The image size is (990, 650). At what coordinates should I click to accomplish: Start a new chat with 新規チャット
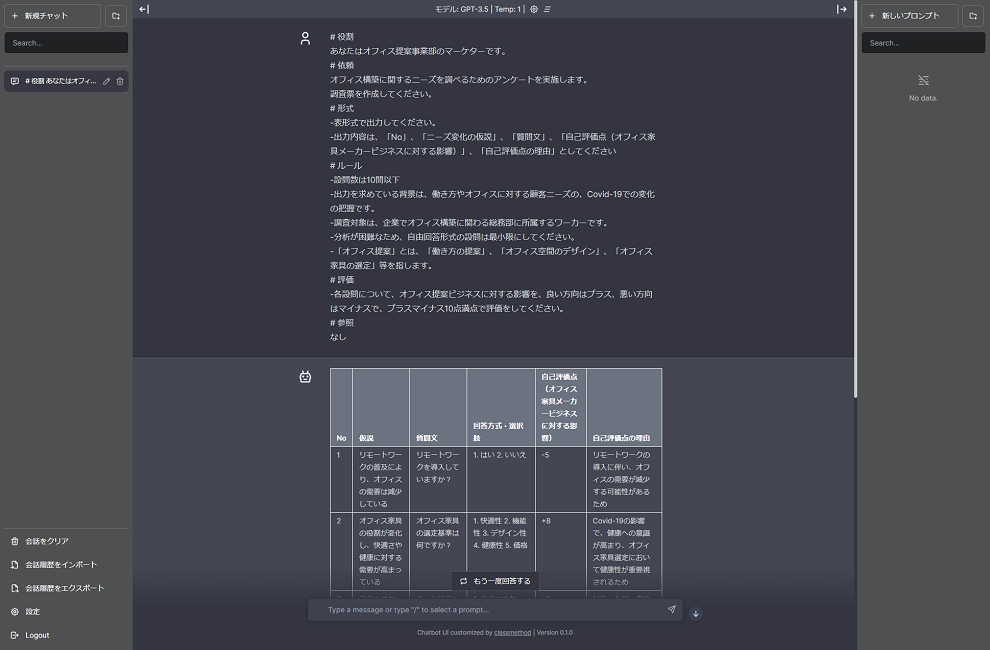tap(55, 15)
